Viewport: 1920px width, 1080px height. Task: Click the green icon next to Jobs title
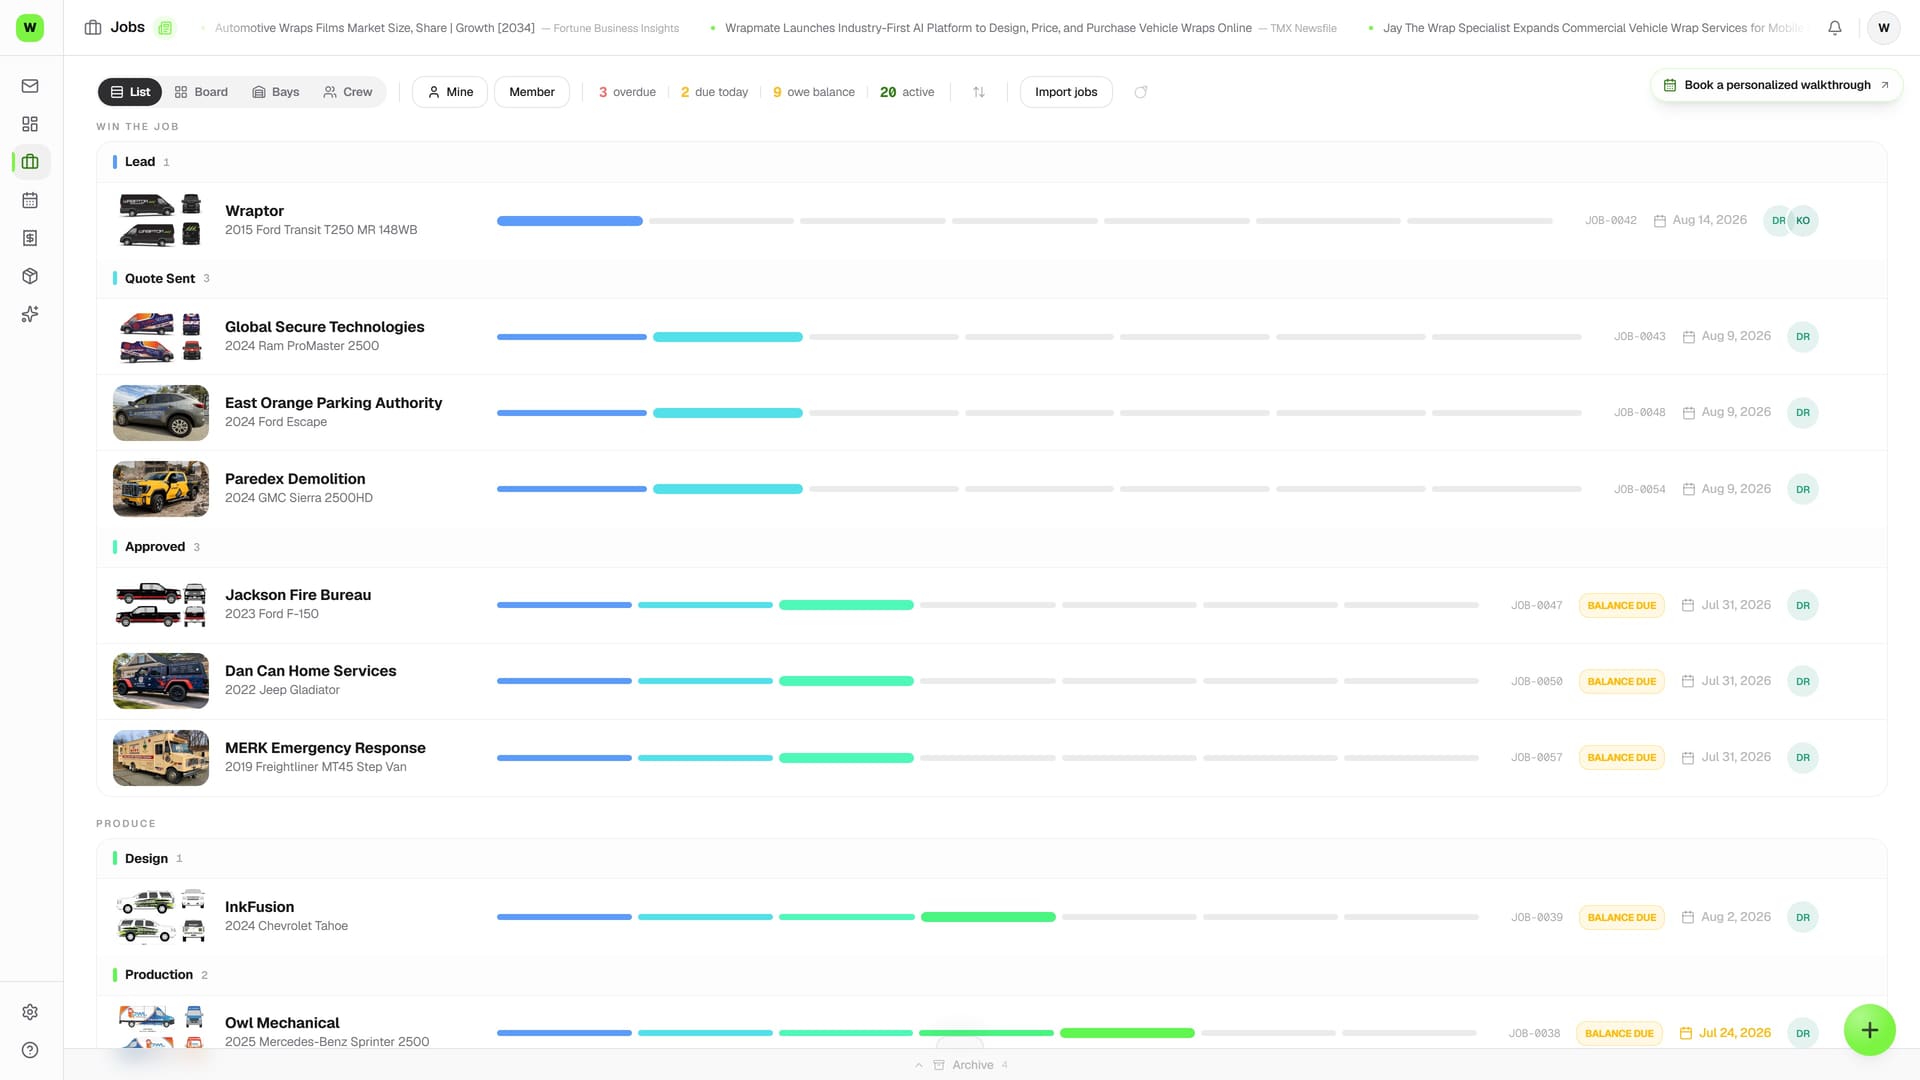click(165, 28)
